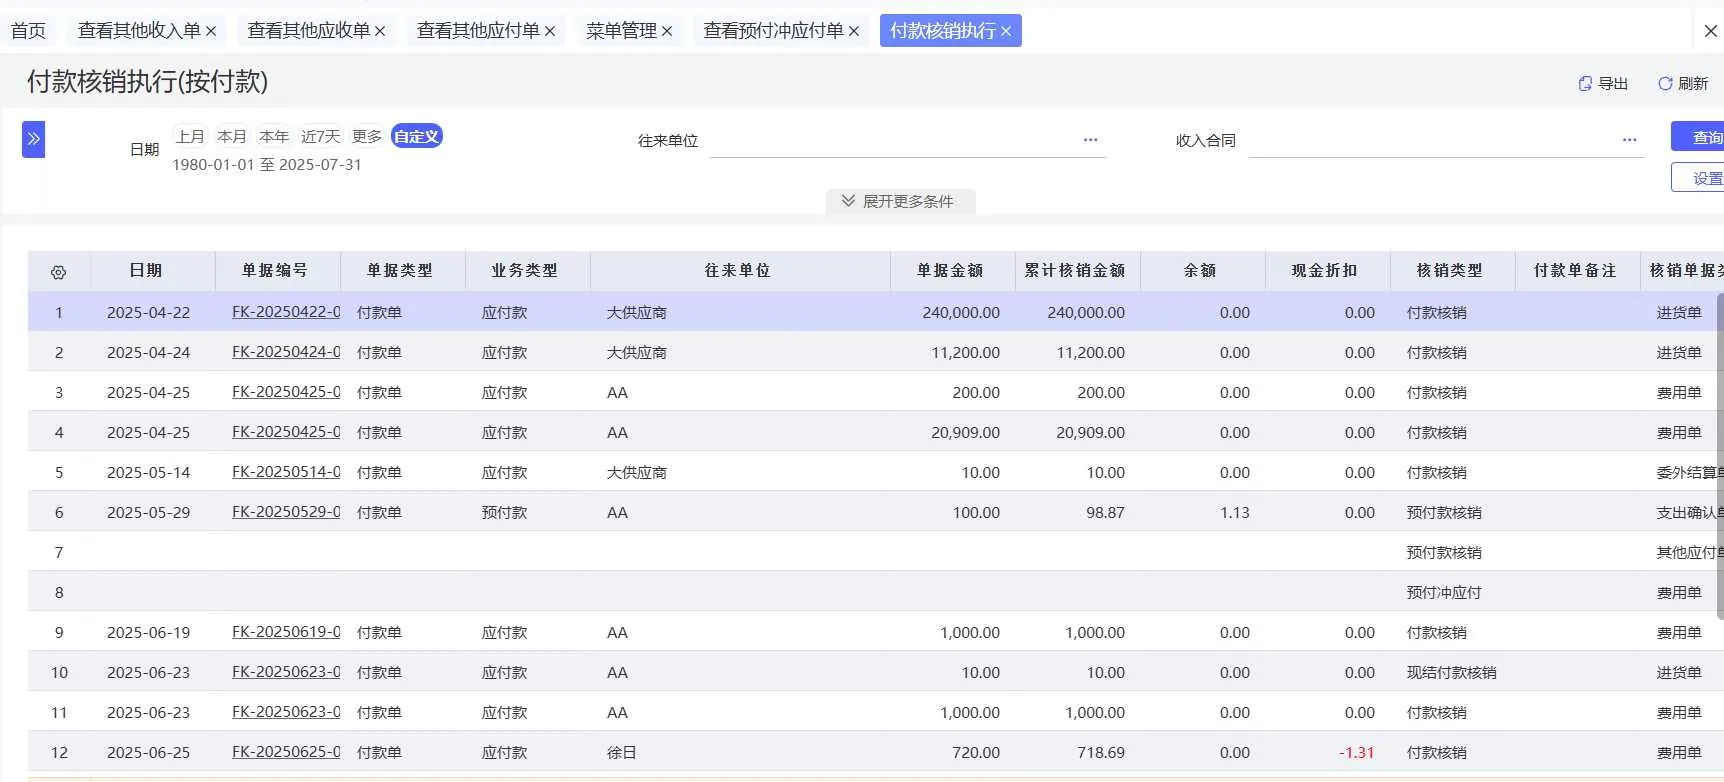The width and height of the screenshot is (1724, 782).
Task: Close the 付款核销执行 tab
Action: pos(1006,31)
